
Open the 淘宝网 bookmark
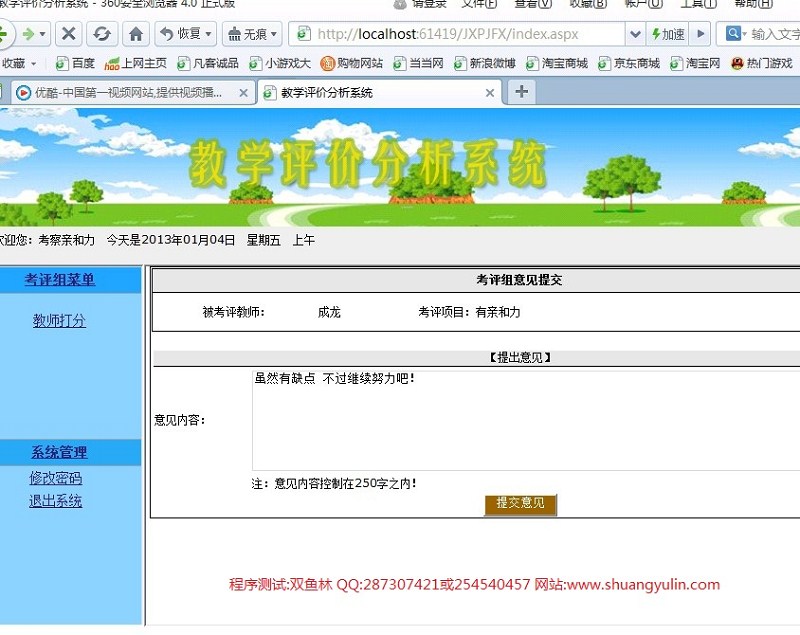(695, 63)
